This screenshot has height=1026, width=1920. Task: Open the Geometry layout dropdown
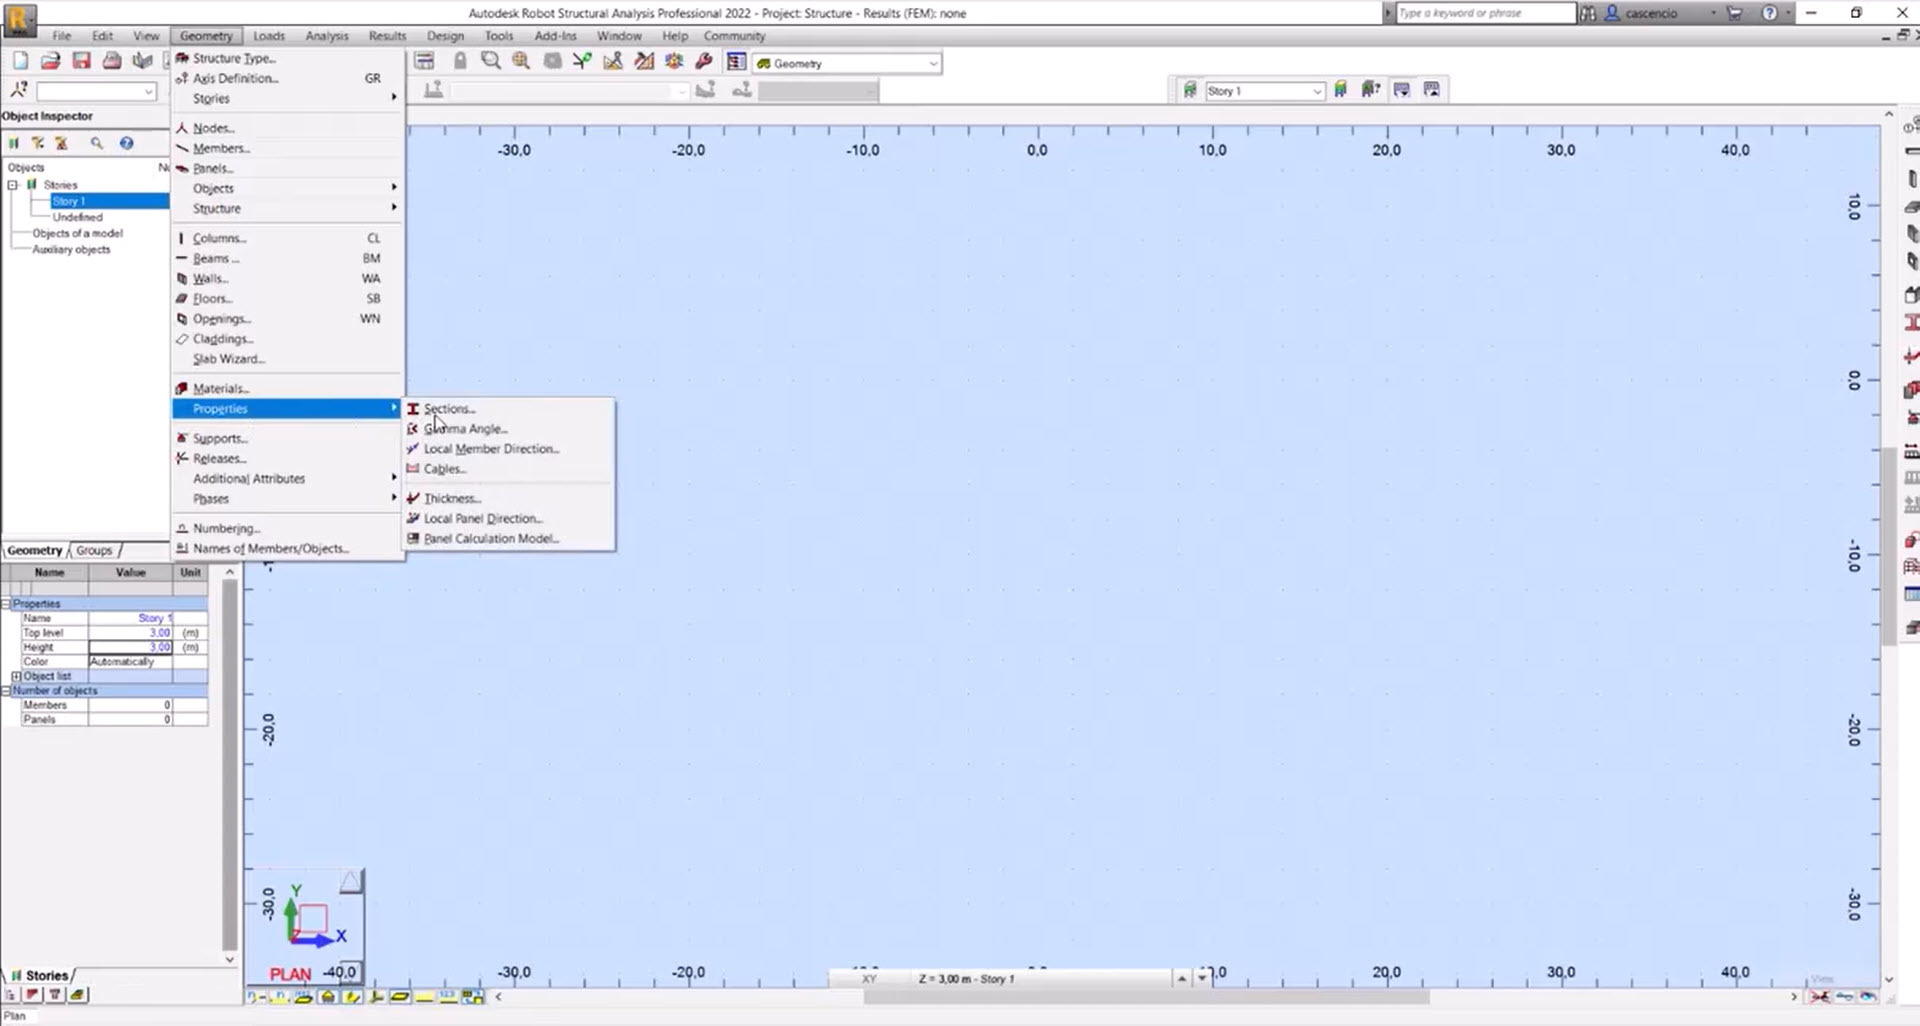tap(932, 63)
